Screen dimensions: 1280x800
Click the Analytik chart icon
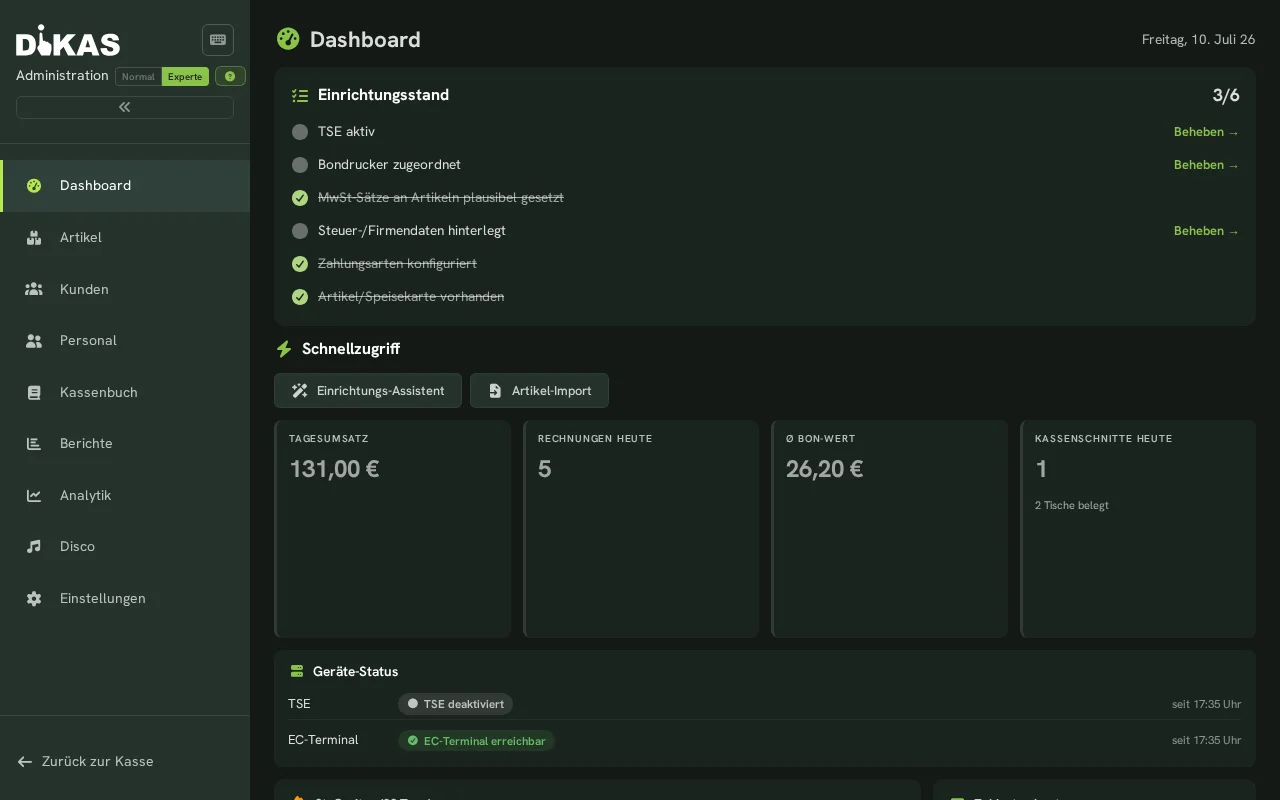pyautogui.click(x=34, y=495)
